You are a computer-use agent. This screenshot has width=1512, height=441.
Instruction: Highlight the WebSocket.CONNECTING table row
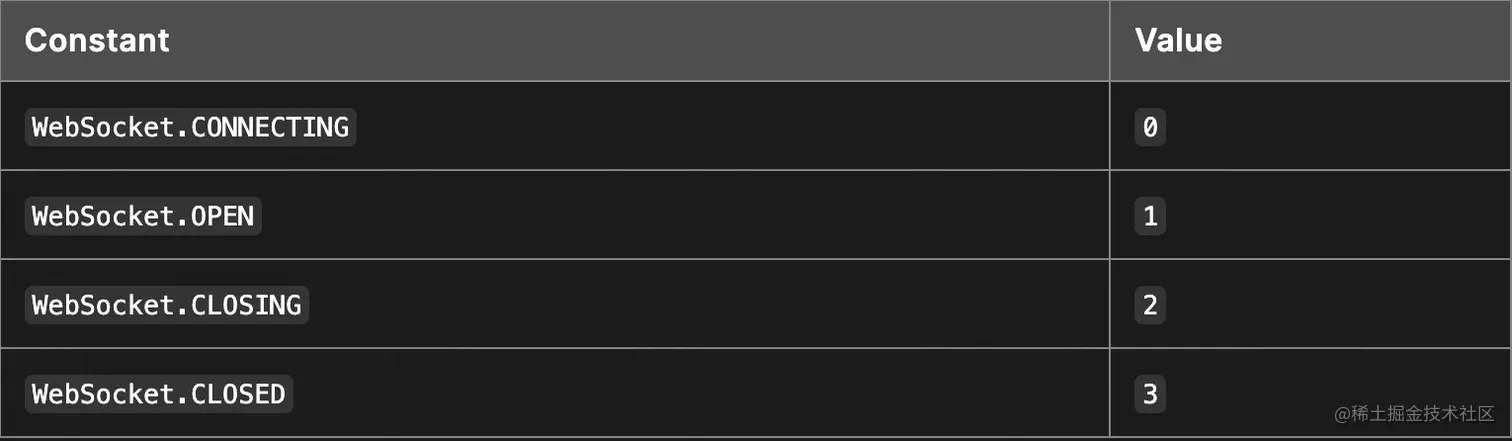756,126
